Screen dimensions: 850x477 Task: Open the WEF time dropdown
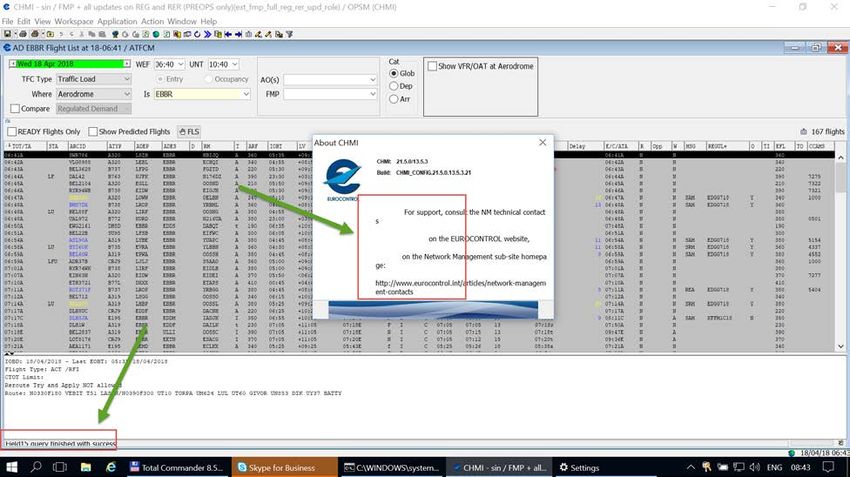click(181, 65)
